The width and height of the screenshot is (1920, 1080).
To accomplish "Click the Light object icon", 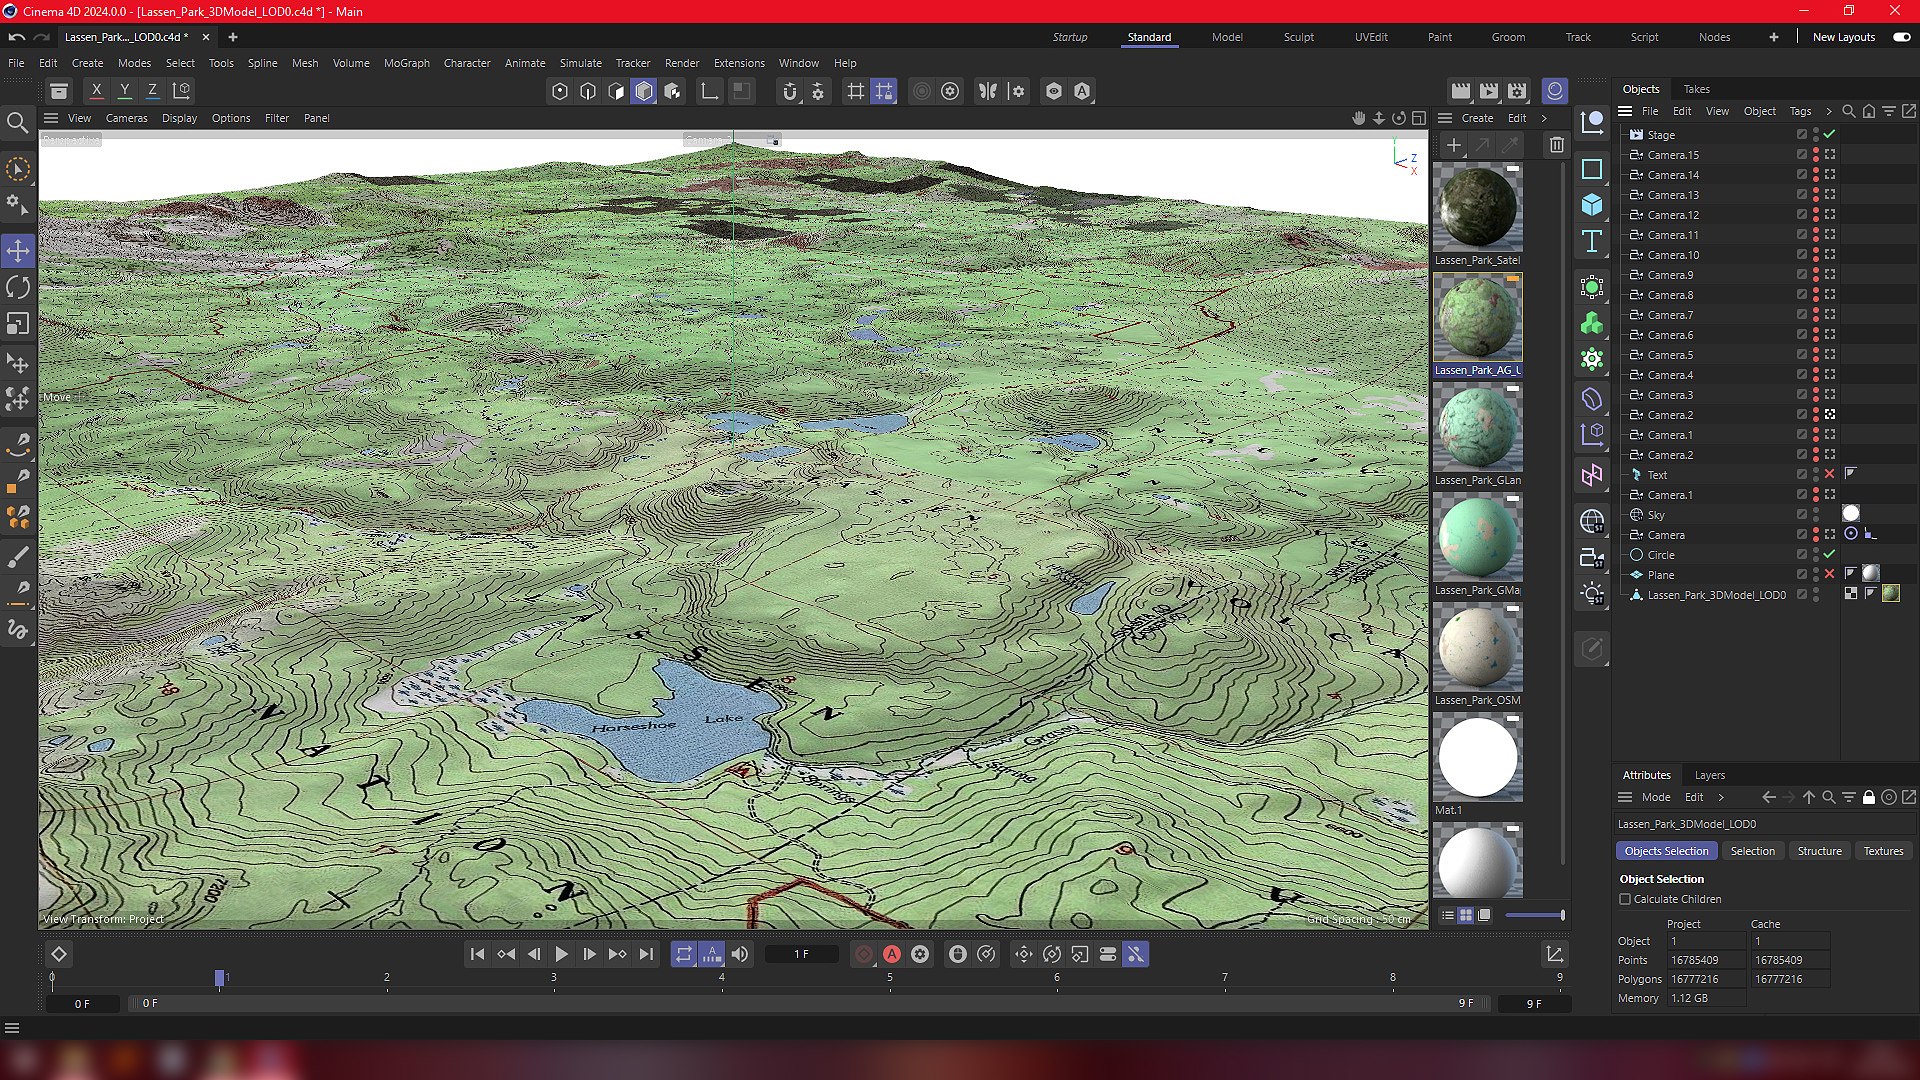I will [1592, 594].
